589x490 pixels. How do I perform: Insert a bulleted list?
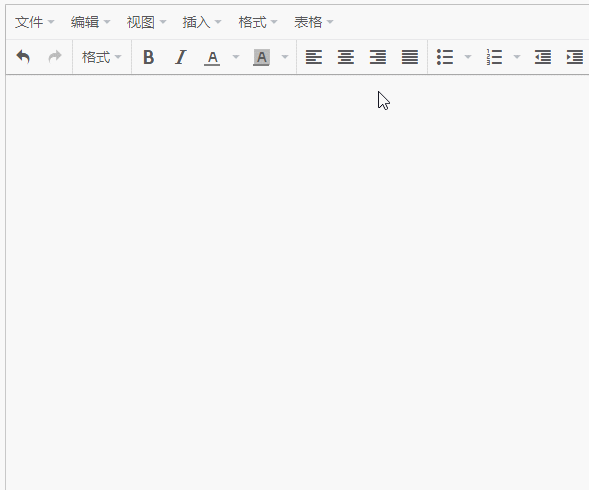coord(445,57)
